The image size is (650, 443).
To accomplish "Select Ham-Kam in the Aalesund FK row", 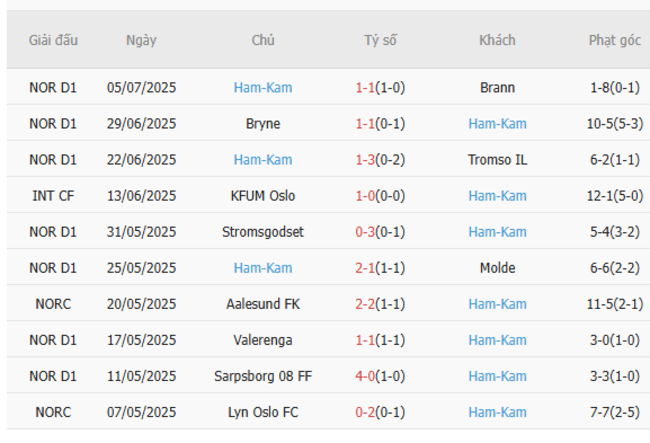I will coord(497,304).
